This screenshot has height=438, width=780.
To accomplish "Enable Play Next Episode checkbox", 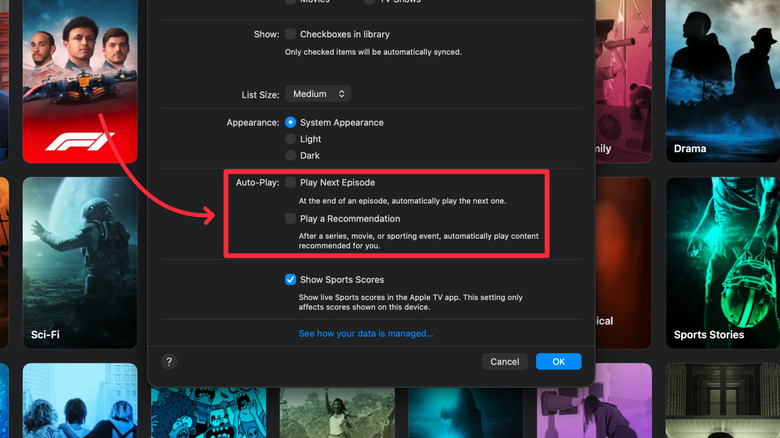I will (291, 182).
